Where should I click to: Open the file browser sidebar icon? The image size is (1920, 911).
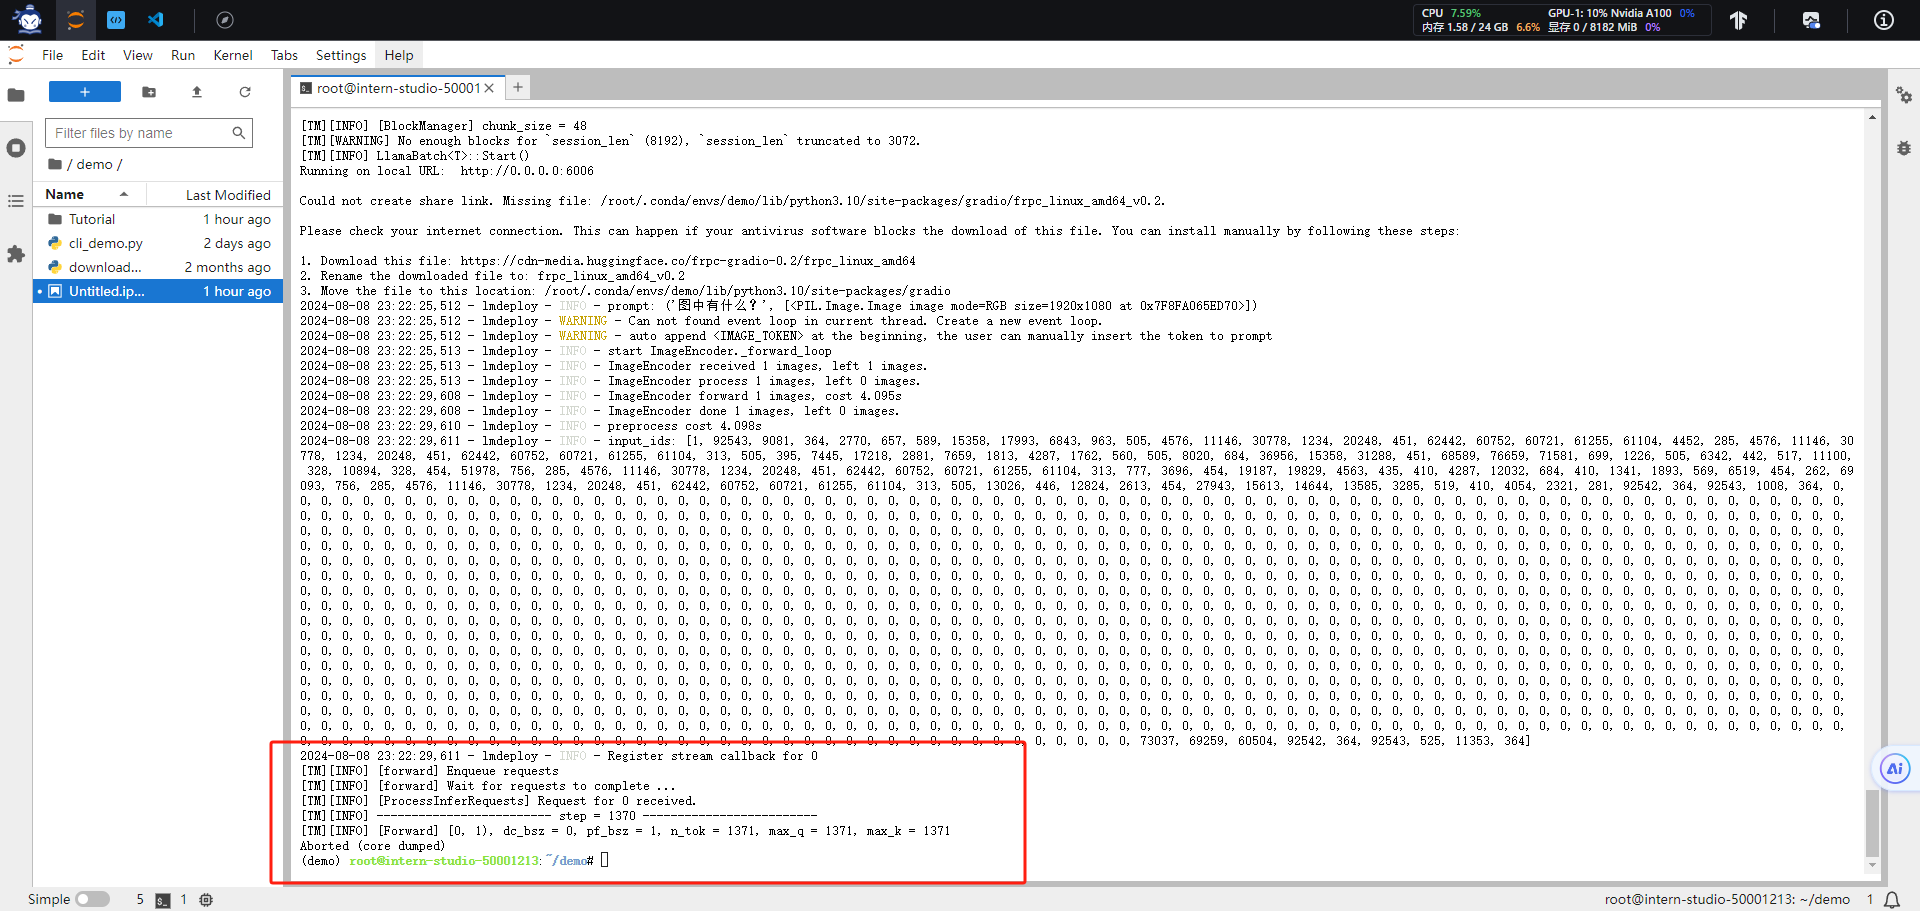click(x=16, y=95)
